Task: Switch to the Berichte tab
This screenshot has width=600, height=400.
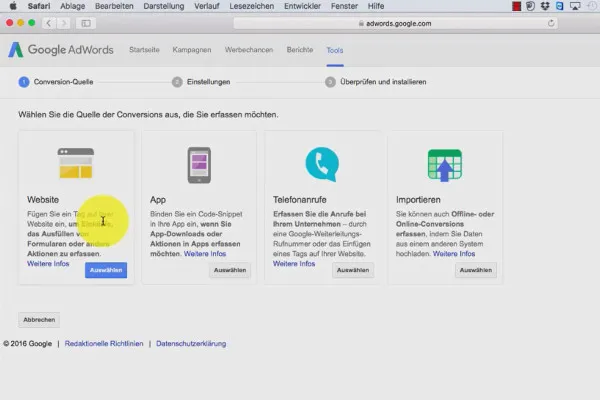Action: pos(300,50)
